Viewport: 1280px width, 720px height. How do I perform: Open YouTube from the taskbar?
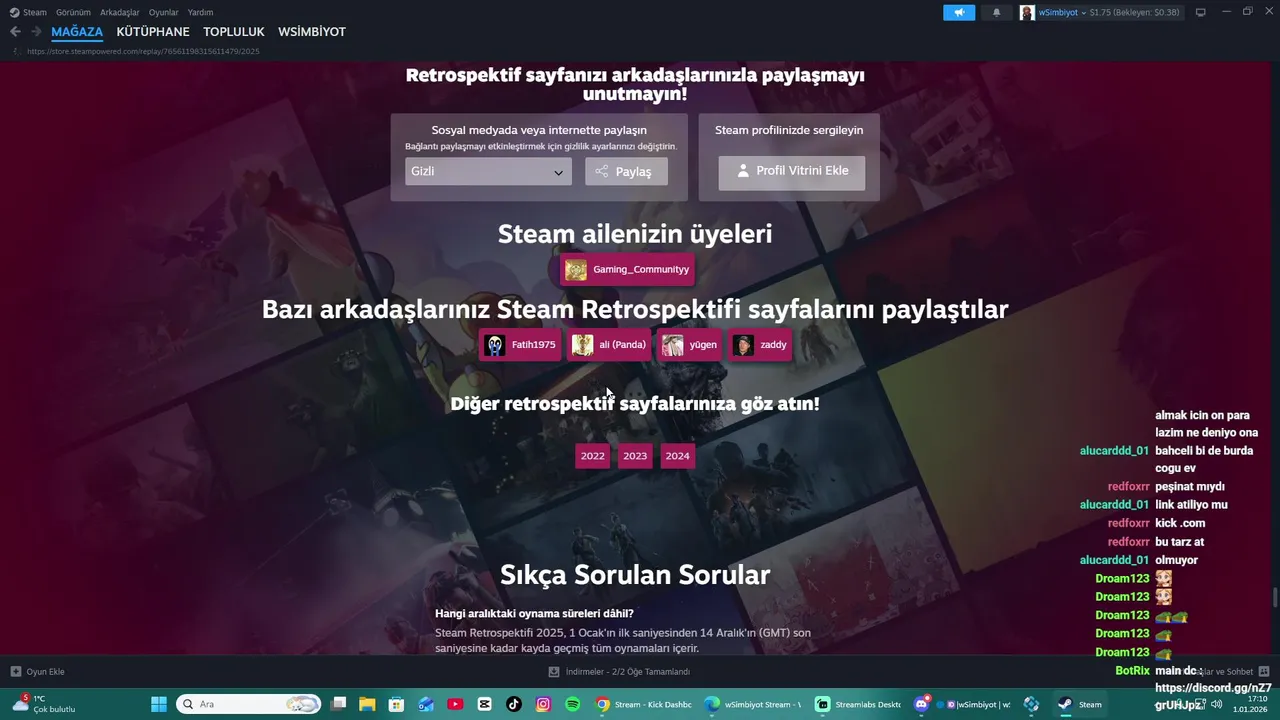coord(455,704)
